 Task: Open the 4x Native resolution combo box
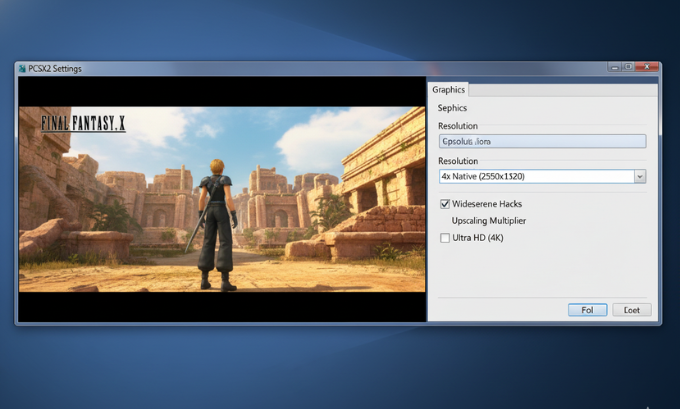pyautogui.click(x=535, y=176)
